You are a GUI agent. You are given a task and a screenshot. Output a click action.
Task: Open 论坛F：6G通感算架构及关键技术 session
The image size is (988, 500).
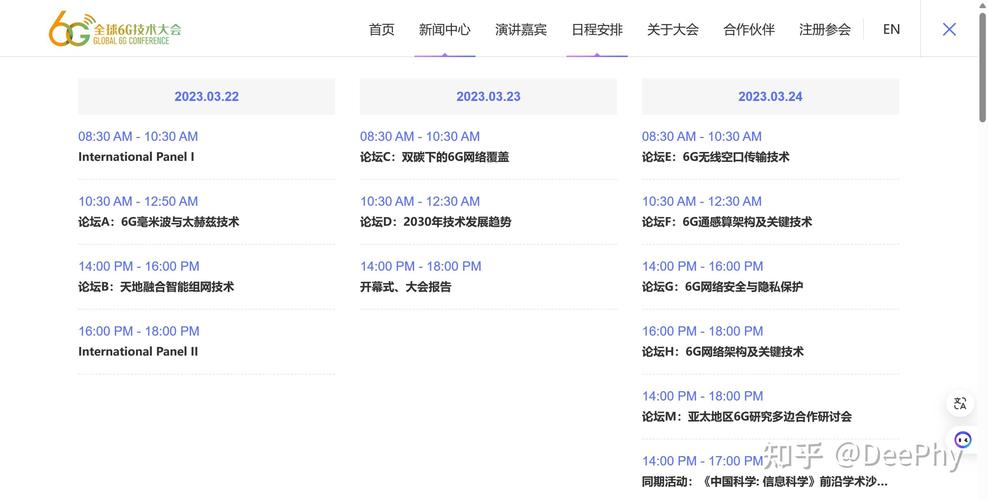tap(727, 222)
